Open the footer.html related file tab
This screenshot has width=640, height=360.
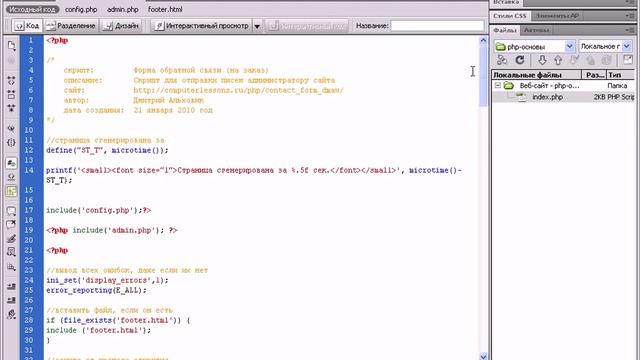(x=165, y=9)
